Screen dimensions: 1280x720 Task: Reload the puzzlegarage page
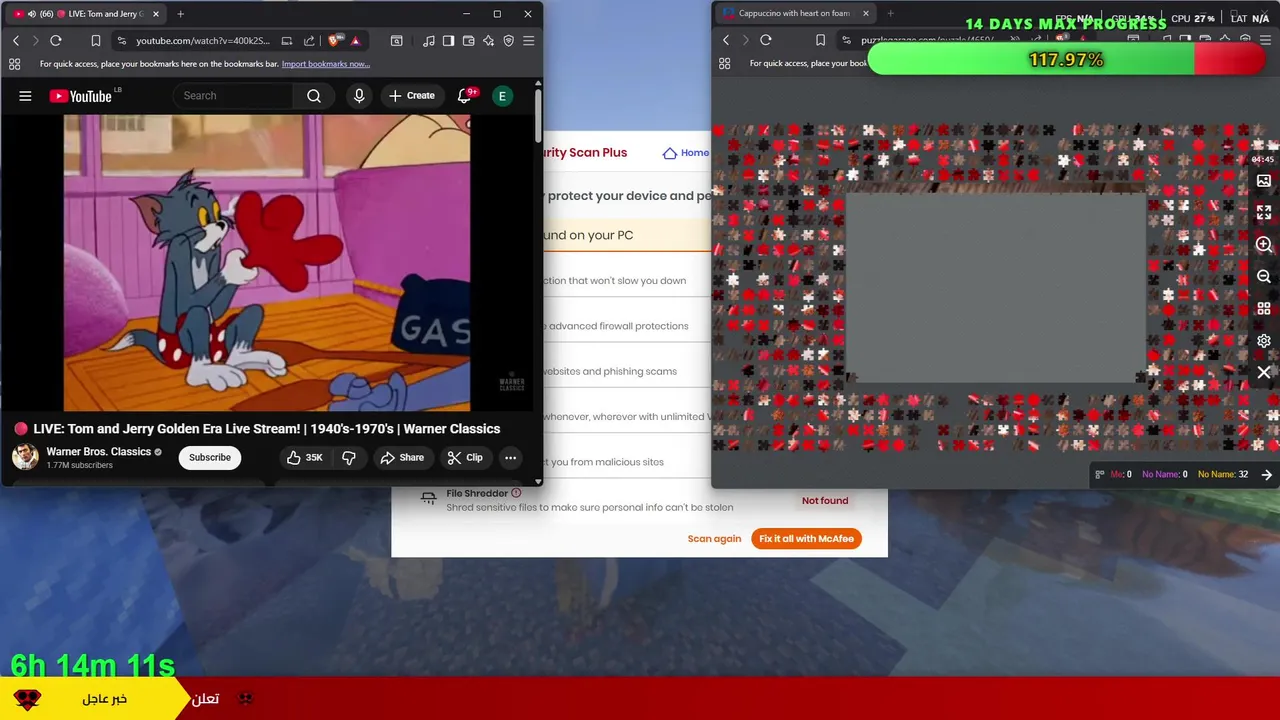pos(766,40)
